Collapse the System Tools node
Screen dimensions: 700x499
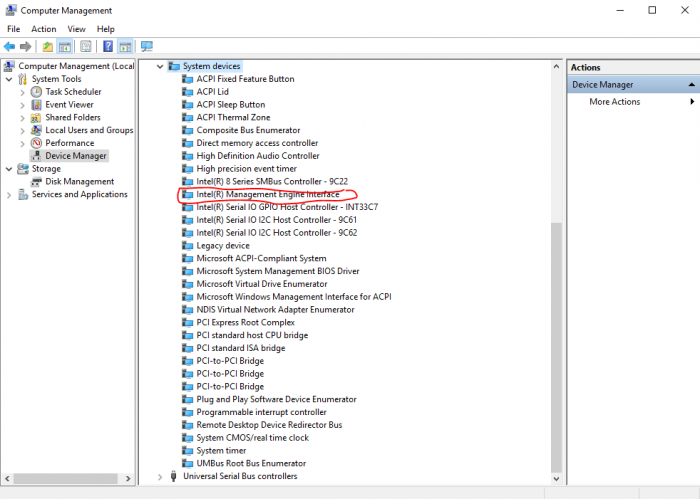tap(9, 79)
